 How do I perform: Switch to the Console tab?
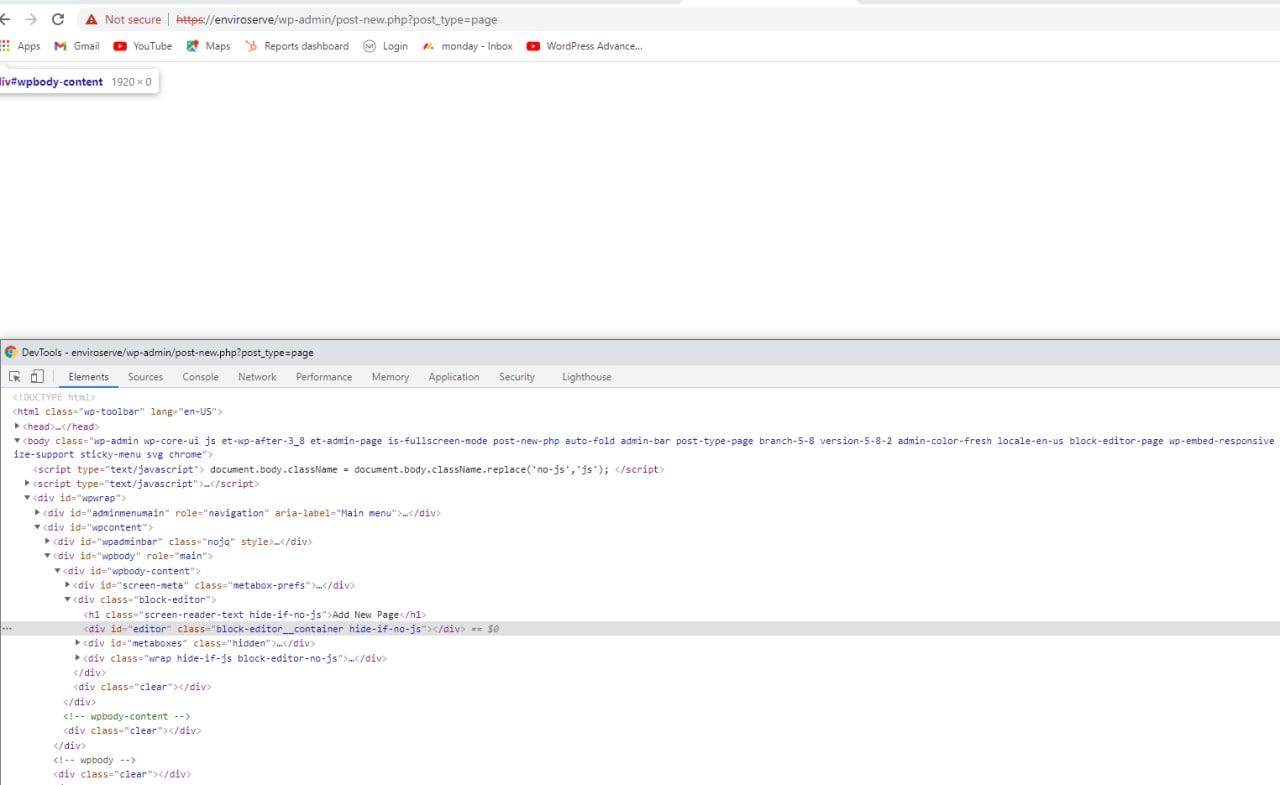click(x=200, y=377)
